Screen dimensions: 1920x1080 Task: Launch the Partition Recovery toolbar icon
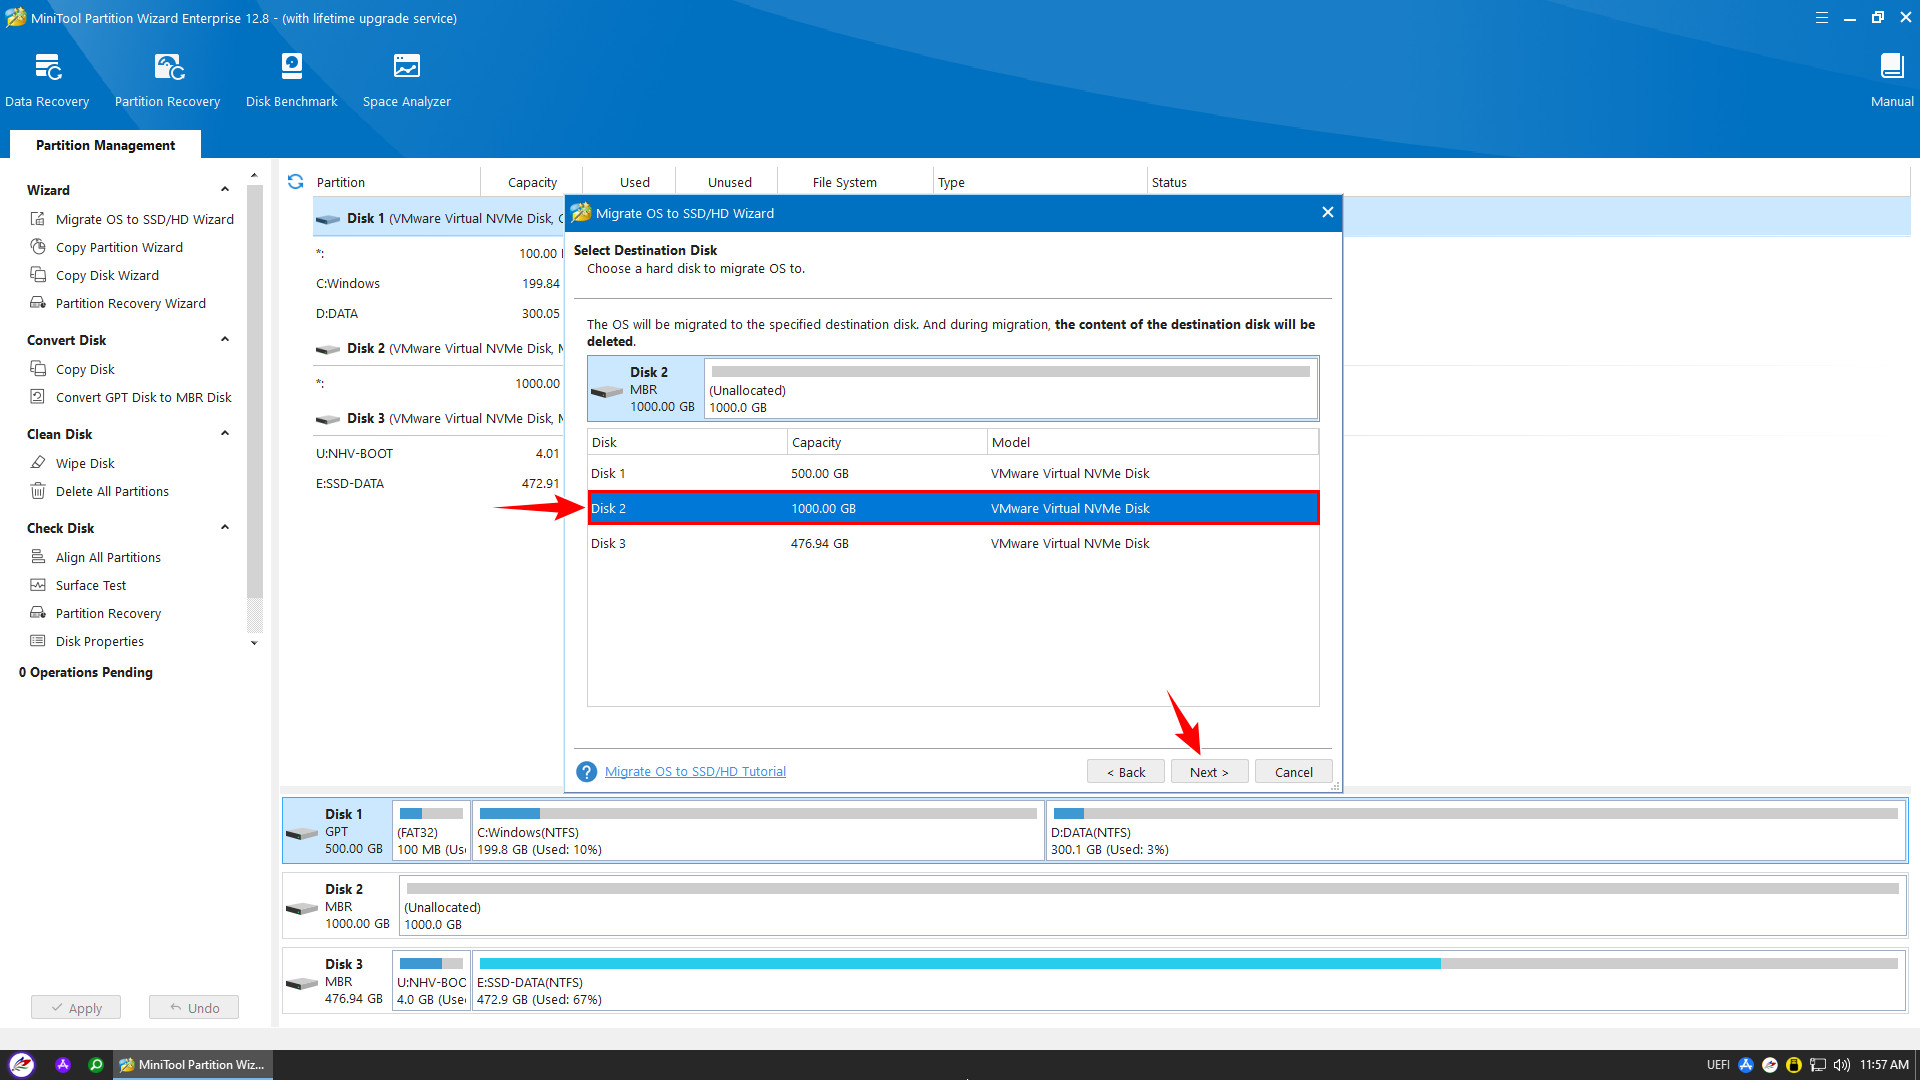pos(168,68)
